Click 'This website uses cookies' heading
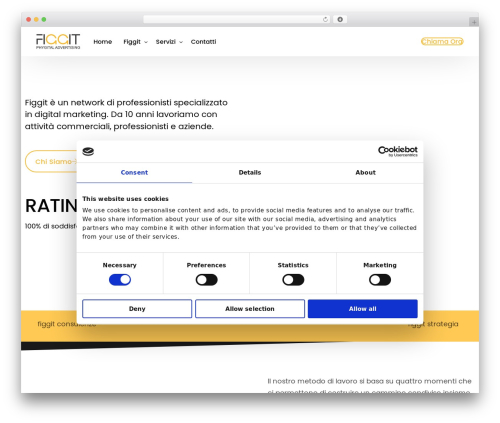500x423 pixels. (125, 199)
